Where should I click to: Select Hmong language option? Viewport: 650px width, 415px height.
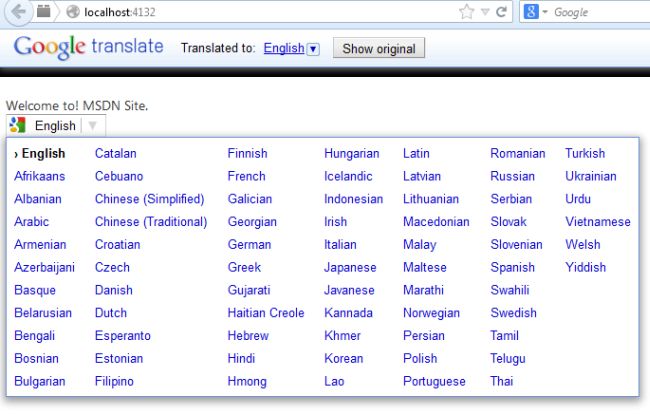pyautogui.click(x=247, y=381)
